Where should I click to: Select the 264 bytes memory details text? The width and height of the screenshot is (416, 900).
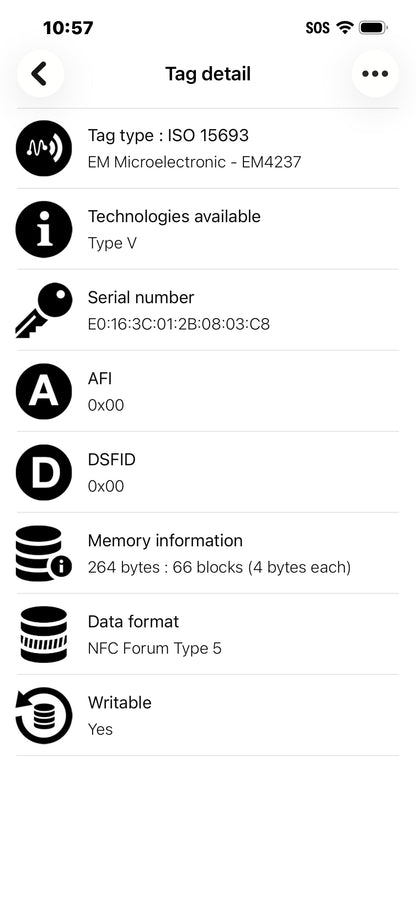219,568
